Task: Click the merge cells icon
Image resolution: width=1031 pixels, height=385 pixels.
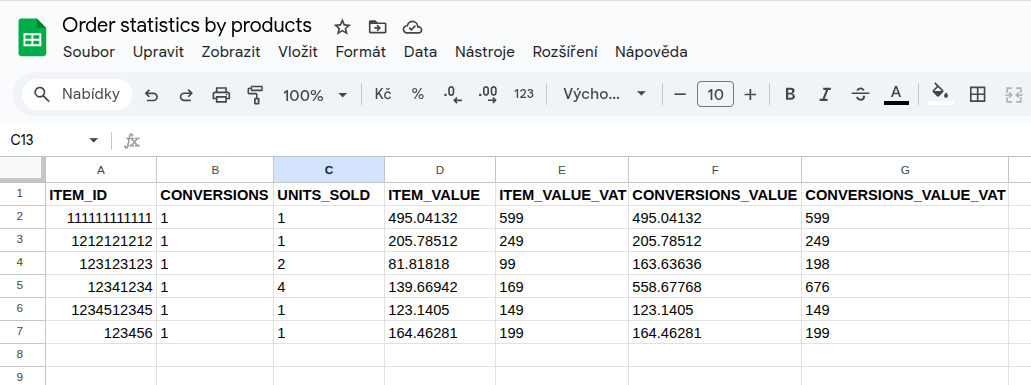Action: tap(1014, 95)
